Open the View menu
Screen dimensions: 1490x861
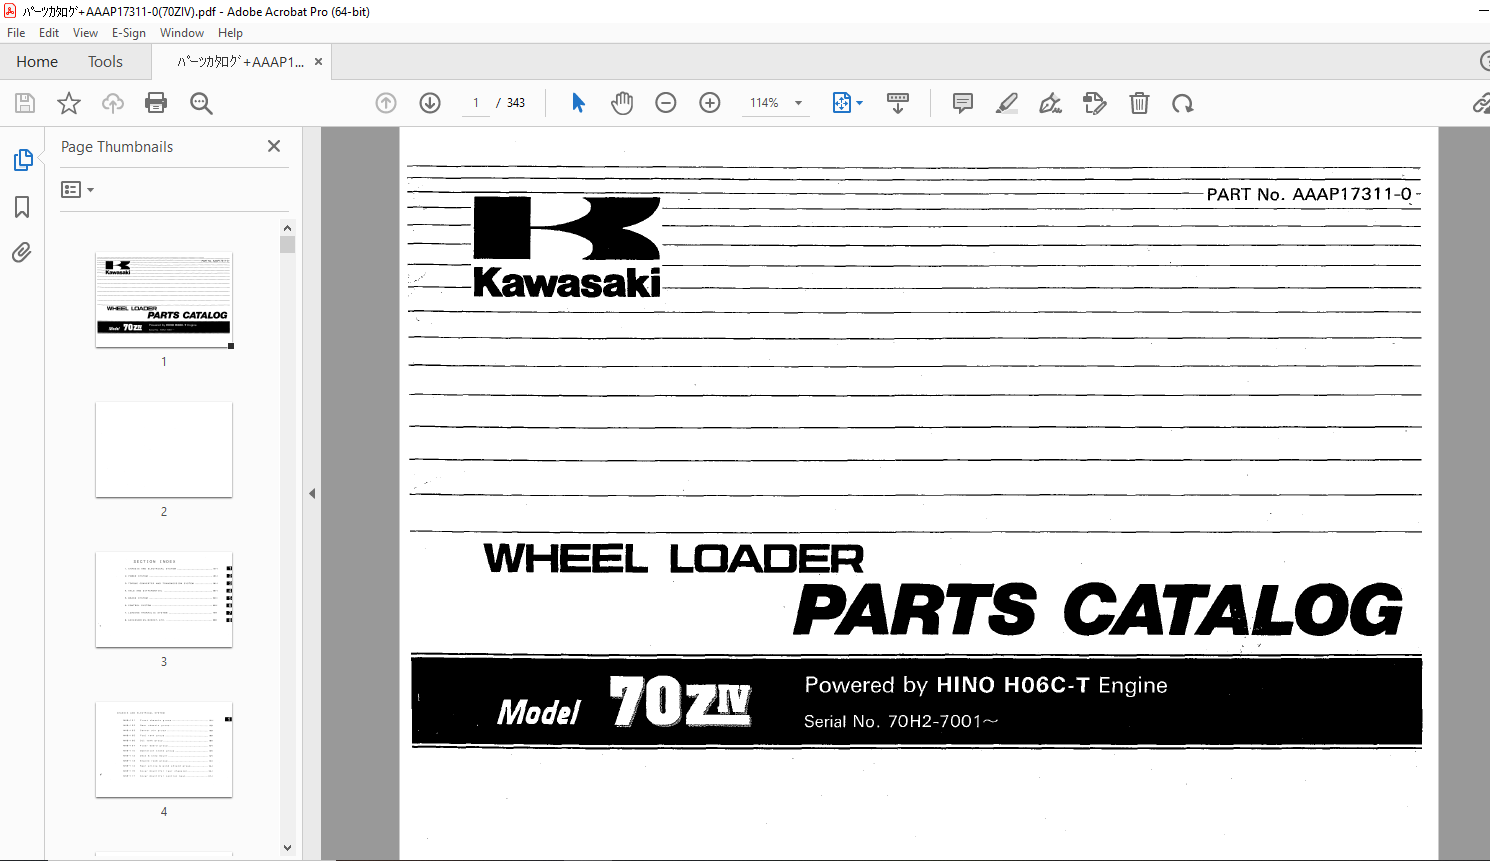pyautogui.click(x=85, y=33)
